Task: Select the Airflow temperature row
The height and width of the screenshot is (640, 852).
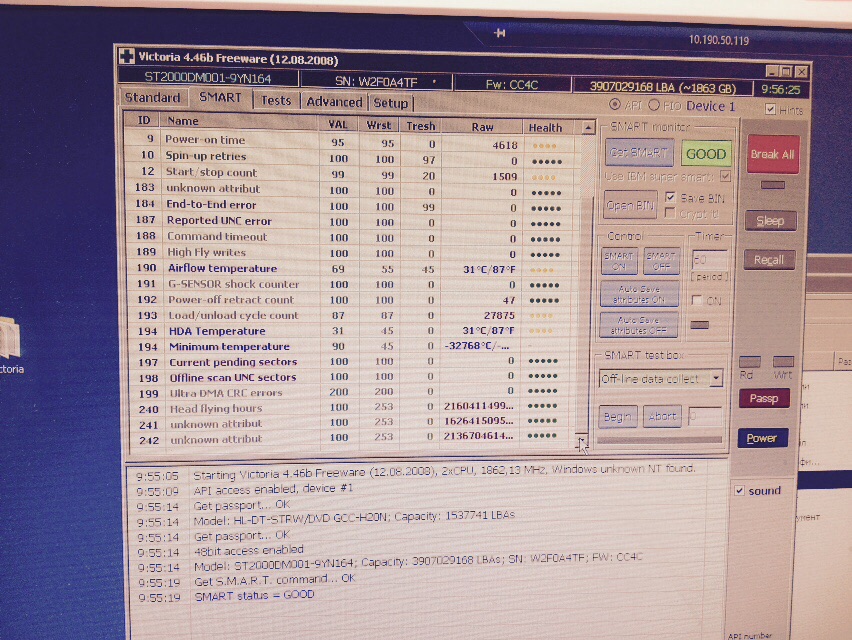Action: tap(352, 269)
